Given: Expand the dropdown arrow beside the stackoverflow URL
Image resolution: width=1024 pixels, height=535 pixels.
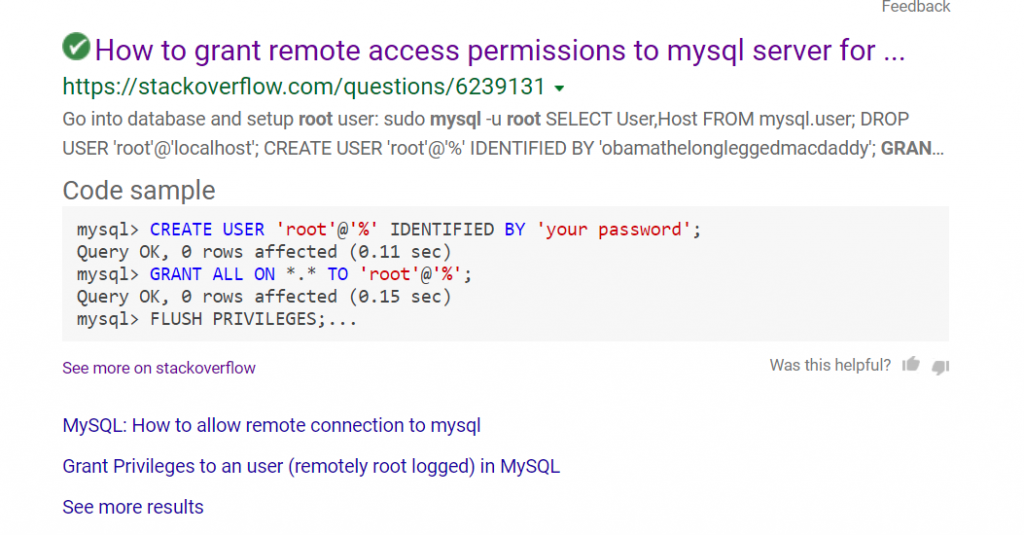Looking at the screenshot, I should point(559,87).
